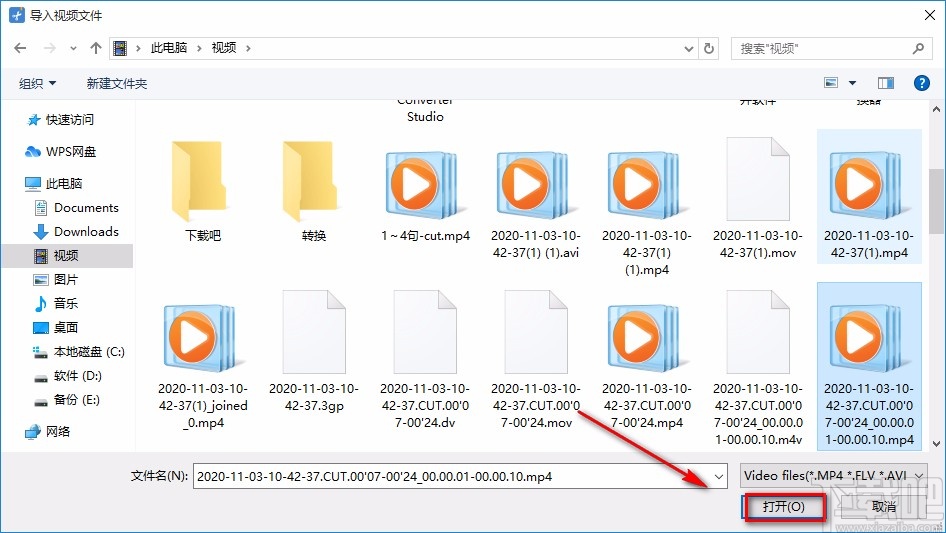Toggle the preview pane
Viewport: 946px width, 533px height.
(886, 83)
